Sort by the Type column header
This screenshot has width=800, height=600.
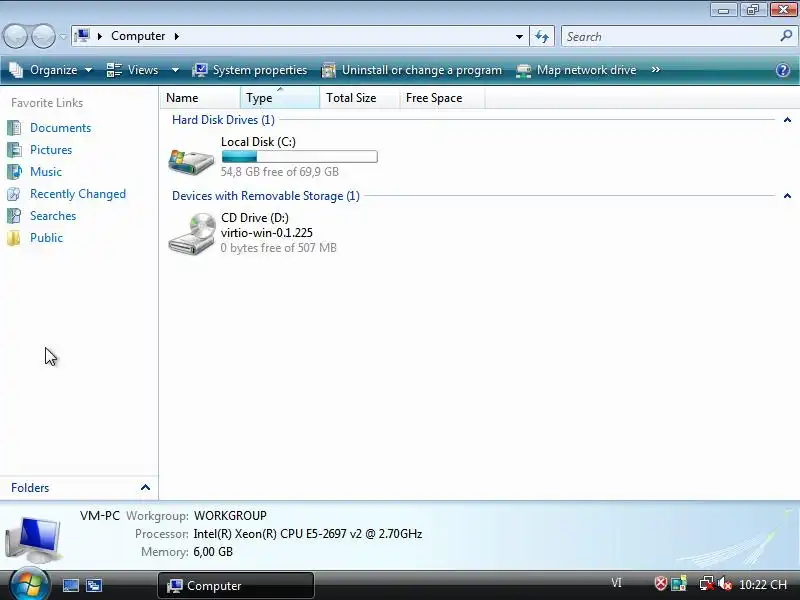pyautogui.click(x=280, y=98)
